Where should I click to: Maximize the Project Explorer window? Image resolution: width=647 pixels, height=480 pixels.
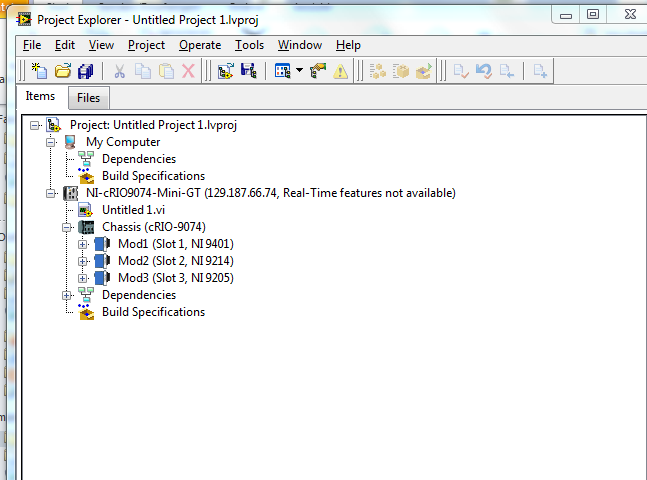coord(593,14)
